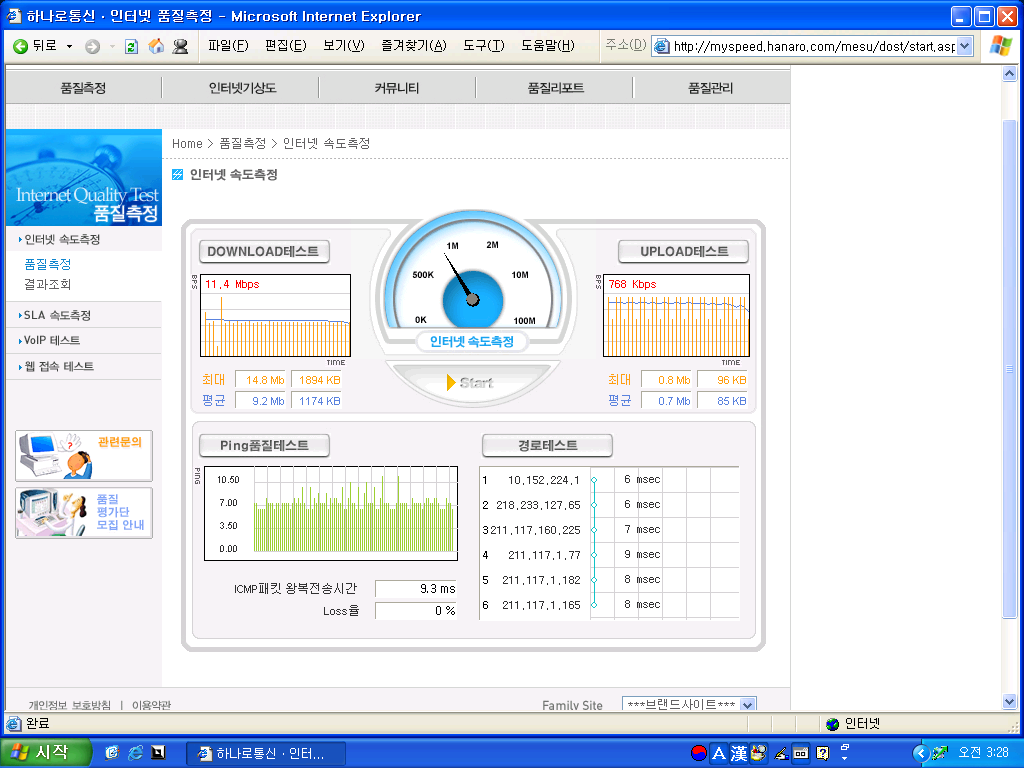Click the blue square icon beside 인터넷 속도측정 heading

pos(178,174)
